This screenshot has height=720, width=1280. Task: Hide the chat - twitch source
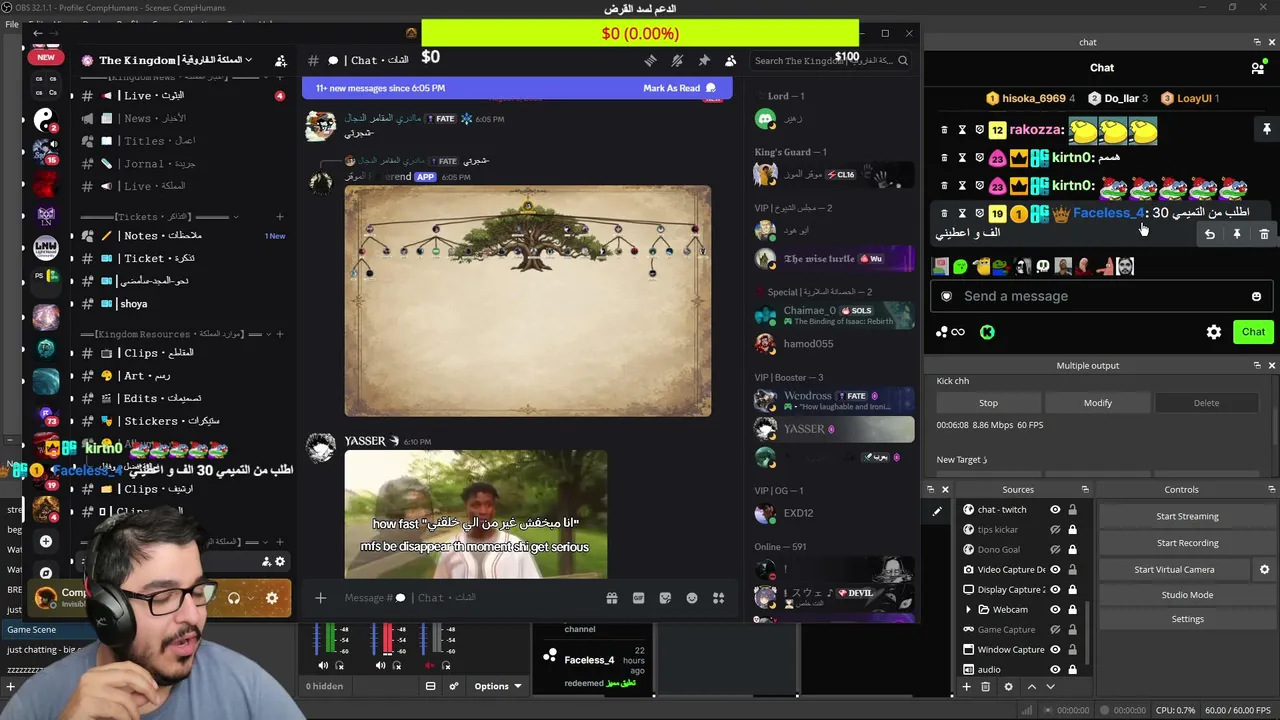[1055, 510]
